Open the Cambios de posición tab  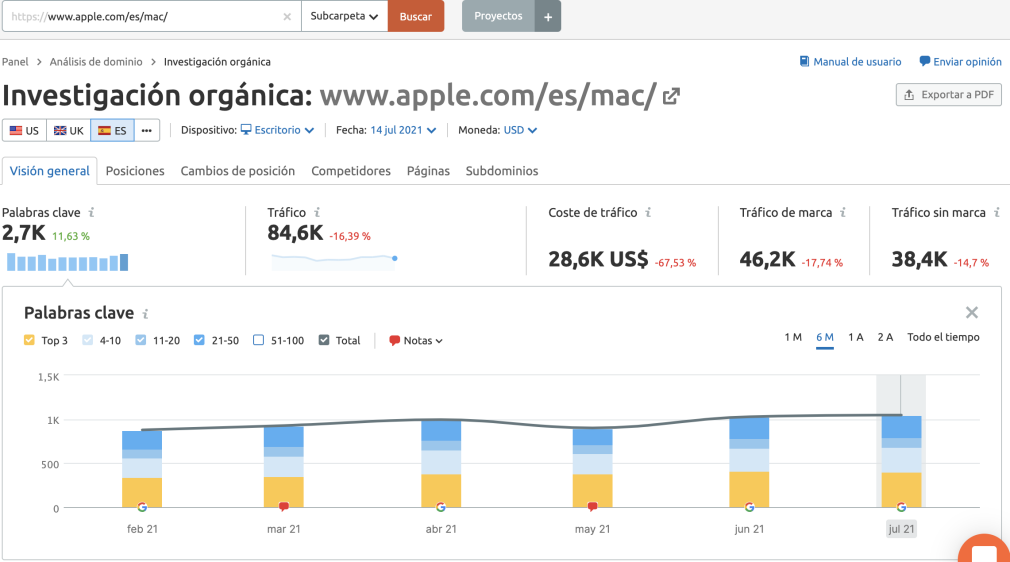tap(238, 171)
